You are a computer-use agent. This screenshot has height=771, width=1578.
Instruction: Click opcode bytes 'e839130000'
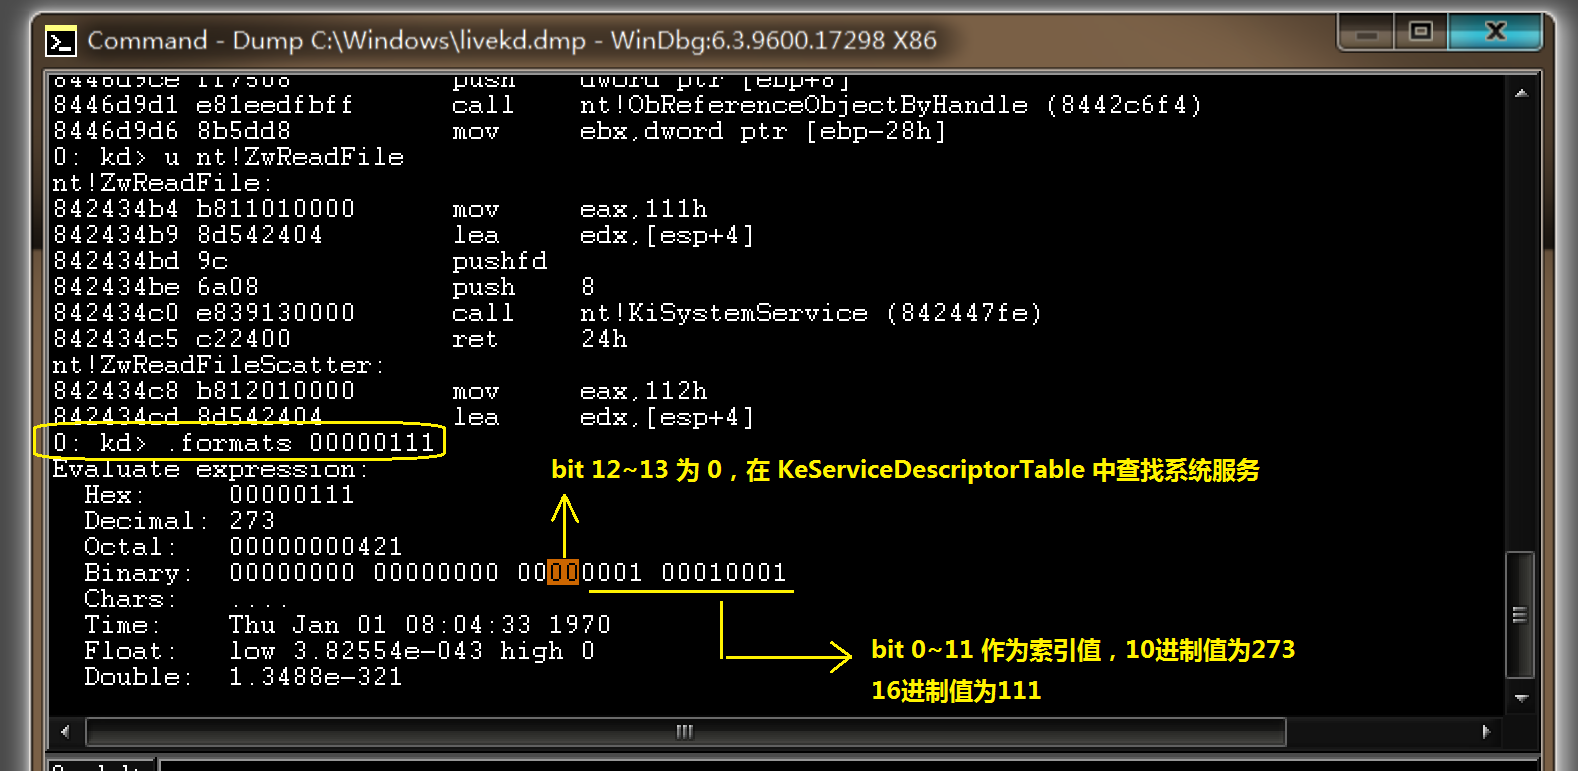(276, 313)
